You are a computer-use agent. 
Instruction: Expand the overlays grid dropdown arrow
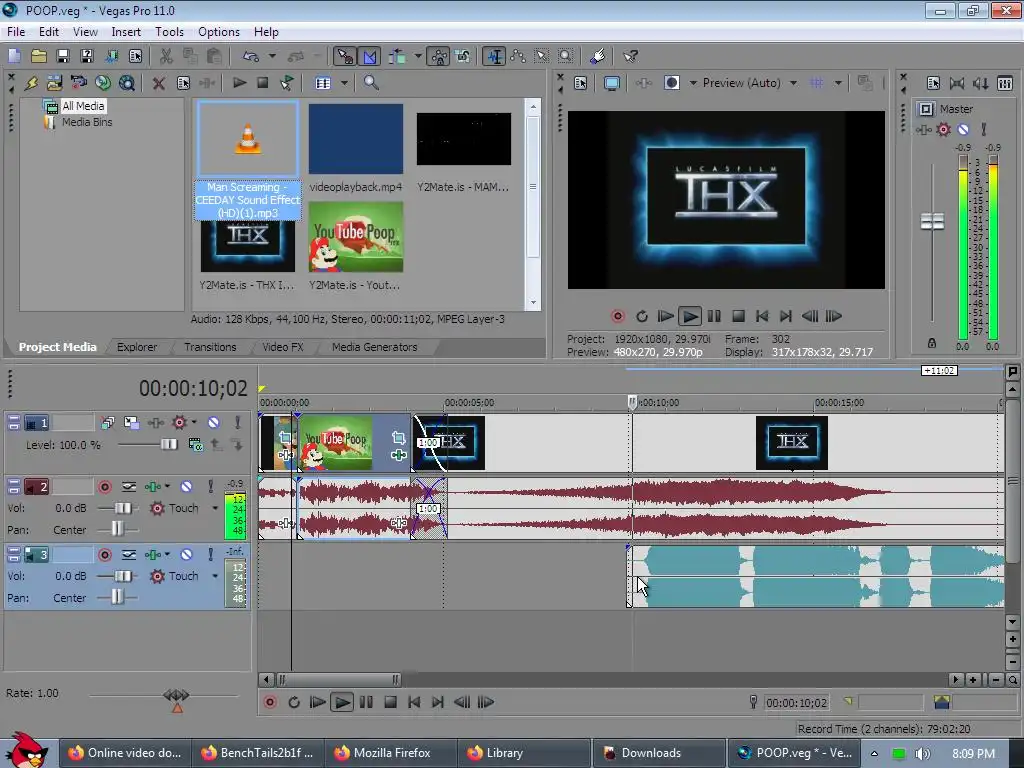(x=838, y=83)
